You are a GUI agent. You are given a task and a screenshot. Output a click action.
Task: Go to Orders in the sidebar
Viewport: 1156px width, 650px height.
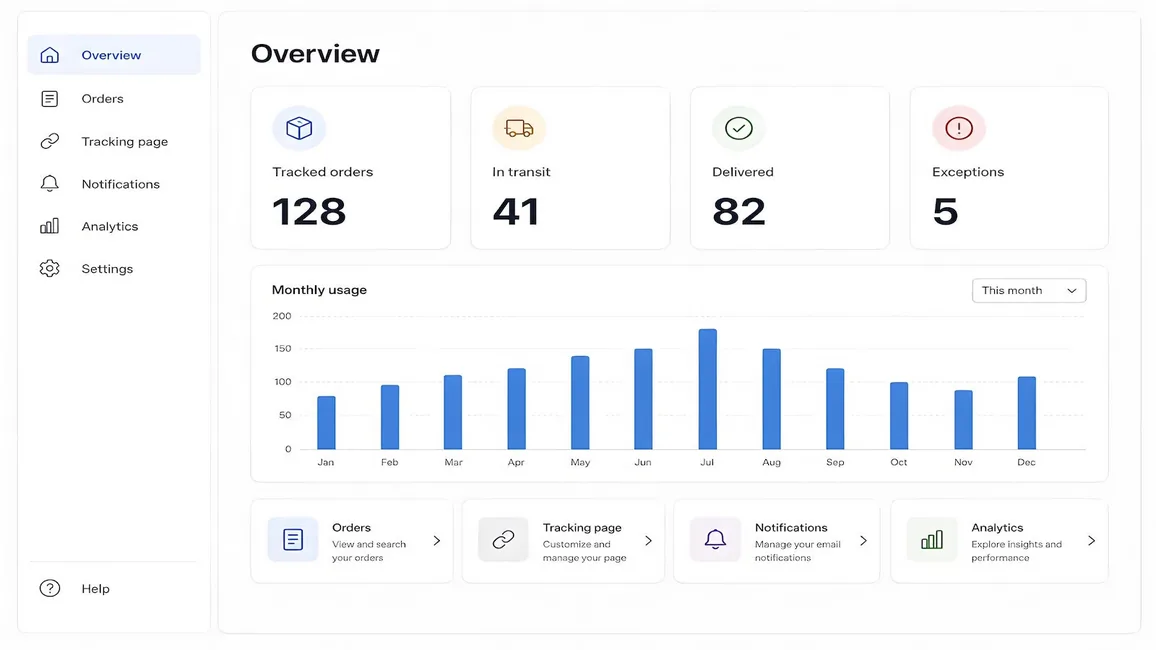tap(114, 99)
